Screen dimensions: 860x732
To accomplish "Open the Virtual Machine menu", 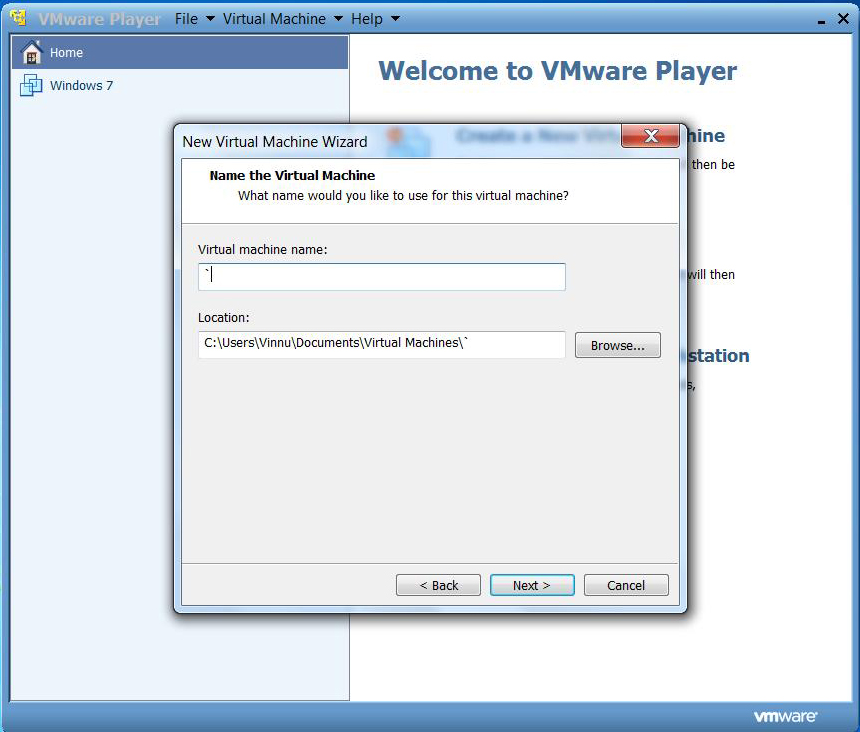I will 274,19.
